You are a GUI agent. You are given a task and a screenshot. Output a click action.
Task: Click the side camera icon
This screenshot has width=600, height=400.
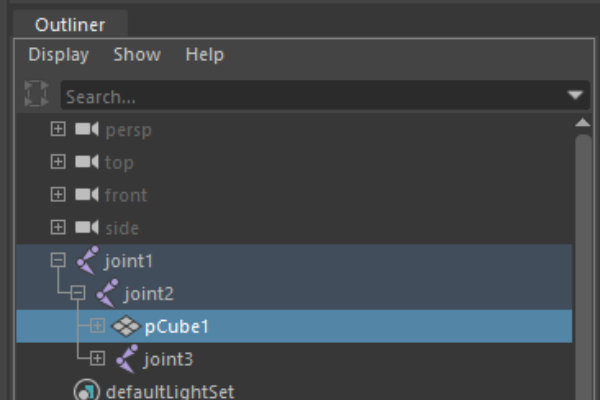(x=86, y=227)
